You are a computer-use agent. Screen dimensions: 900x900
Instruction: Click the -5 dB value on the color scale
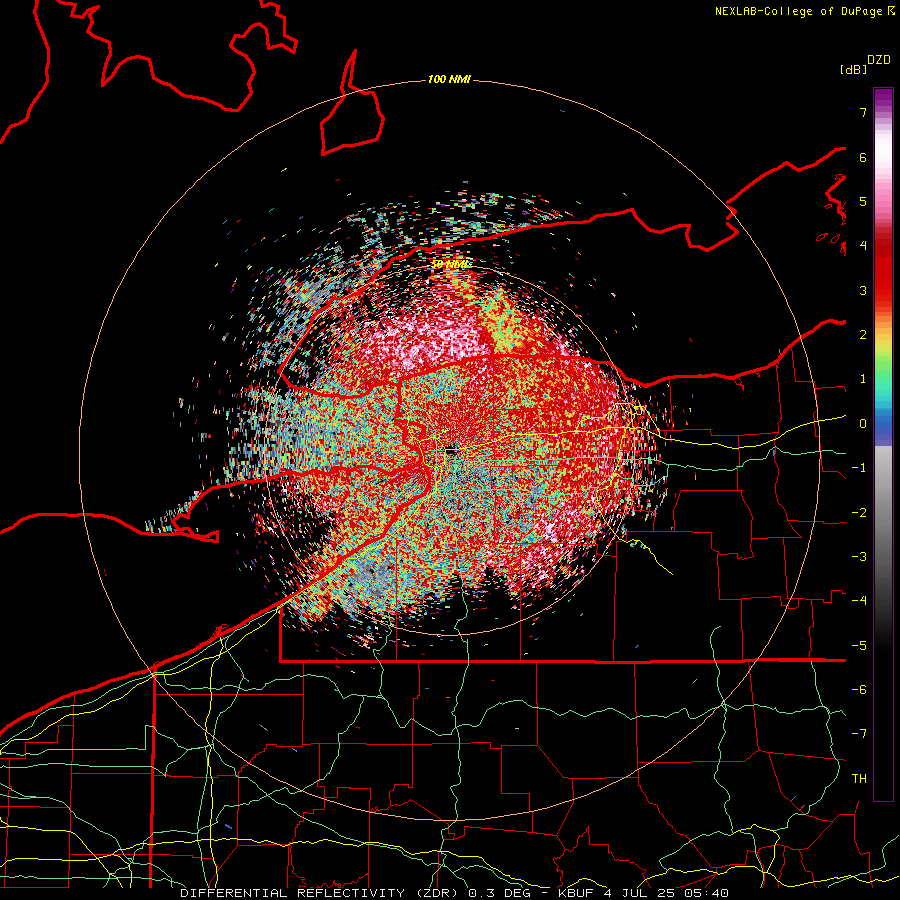pyautogui.click(x=859, y=646)
